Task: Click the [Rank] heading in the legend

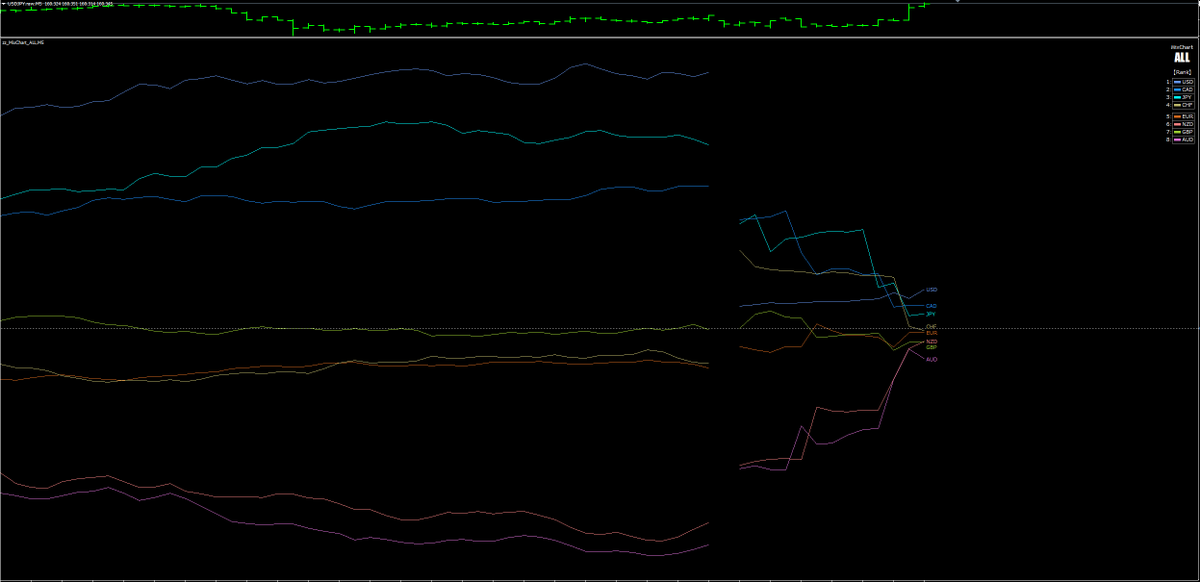Action: 1182,72
